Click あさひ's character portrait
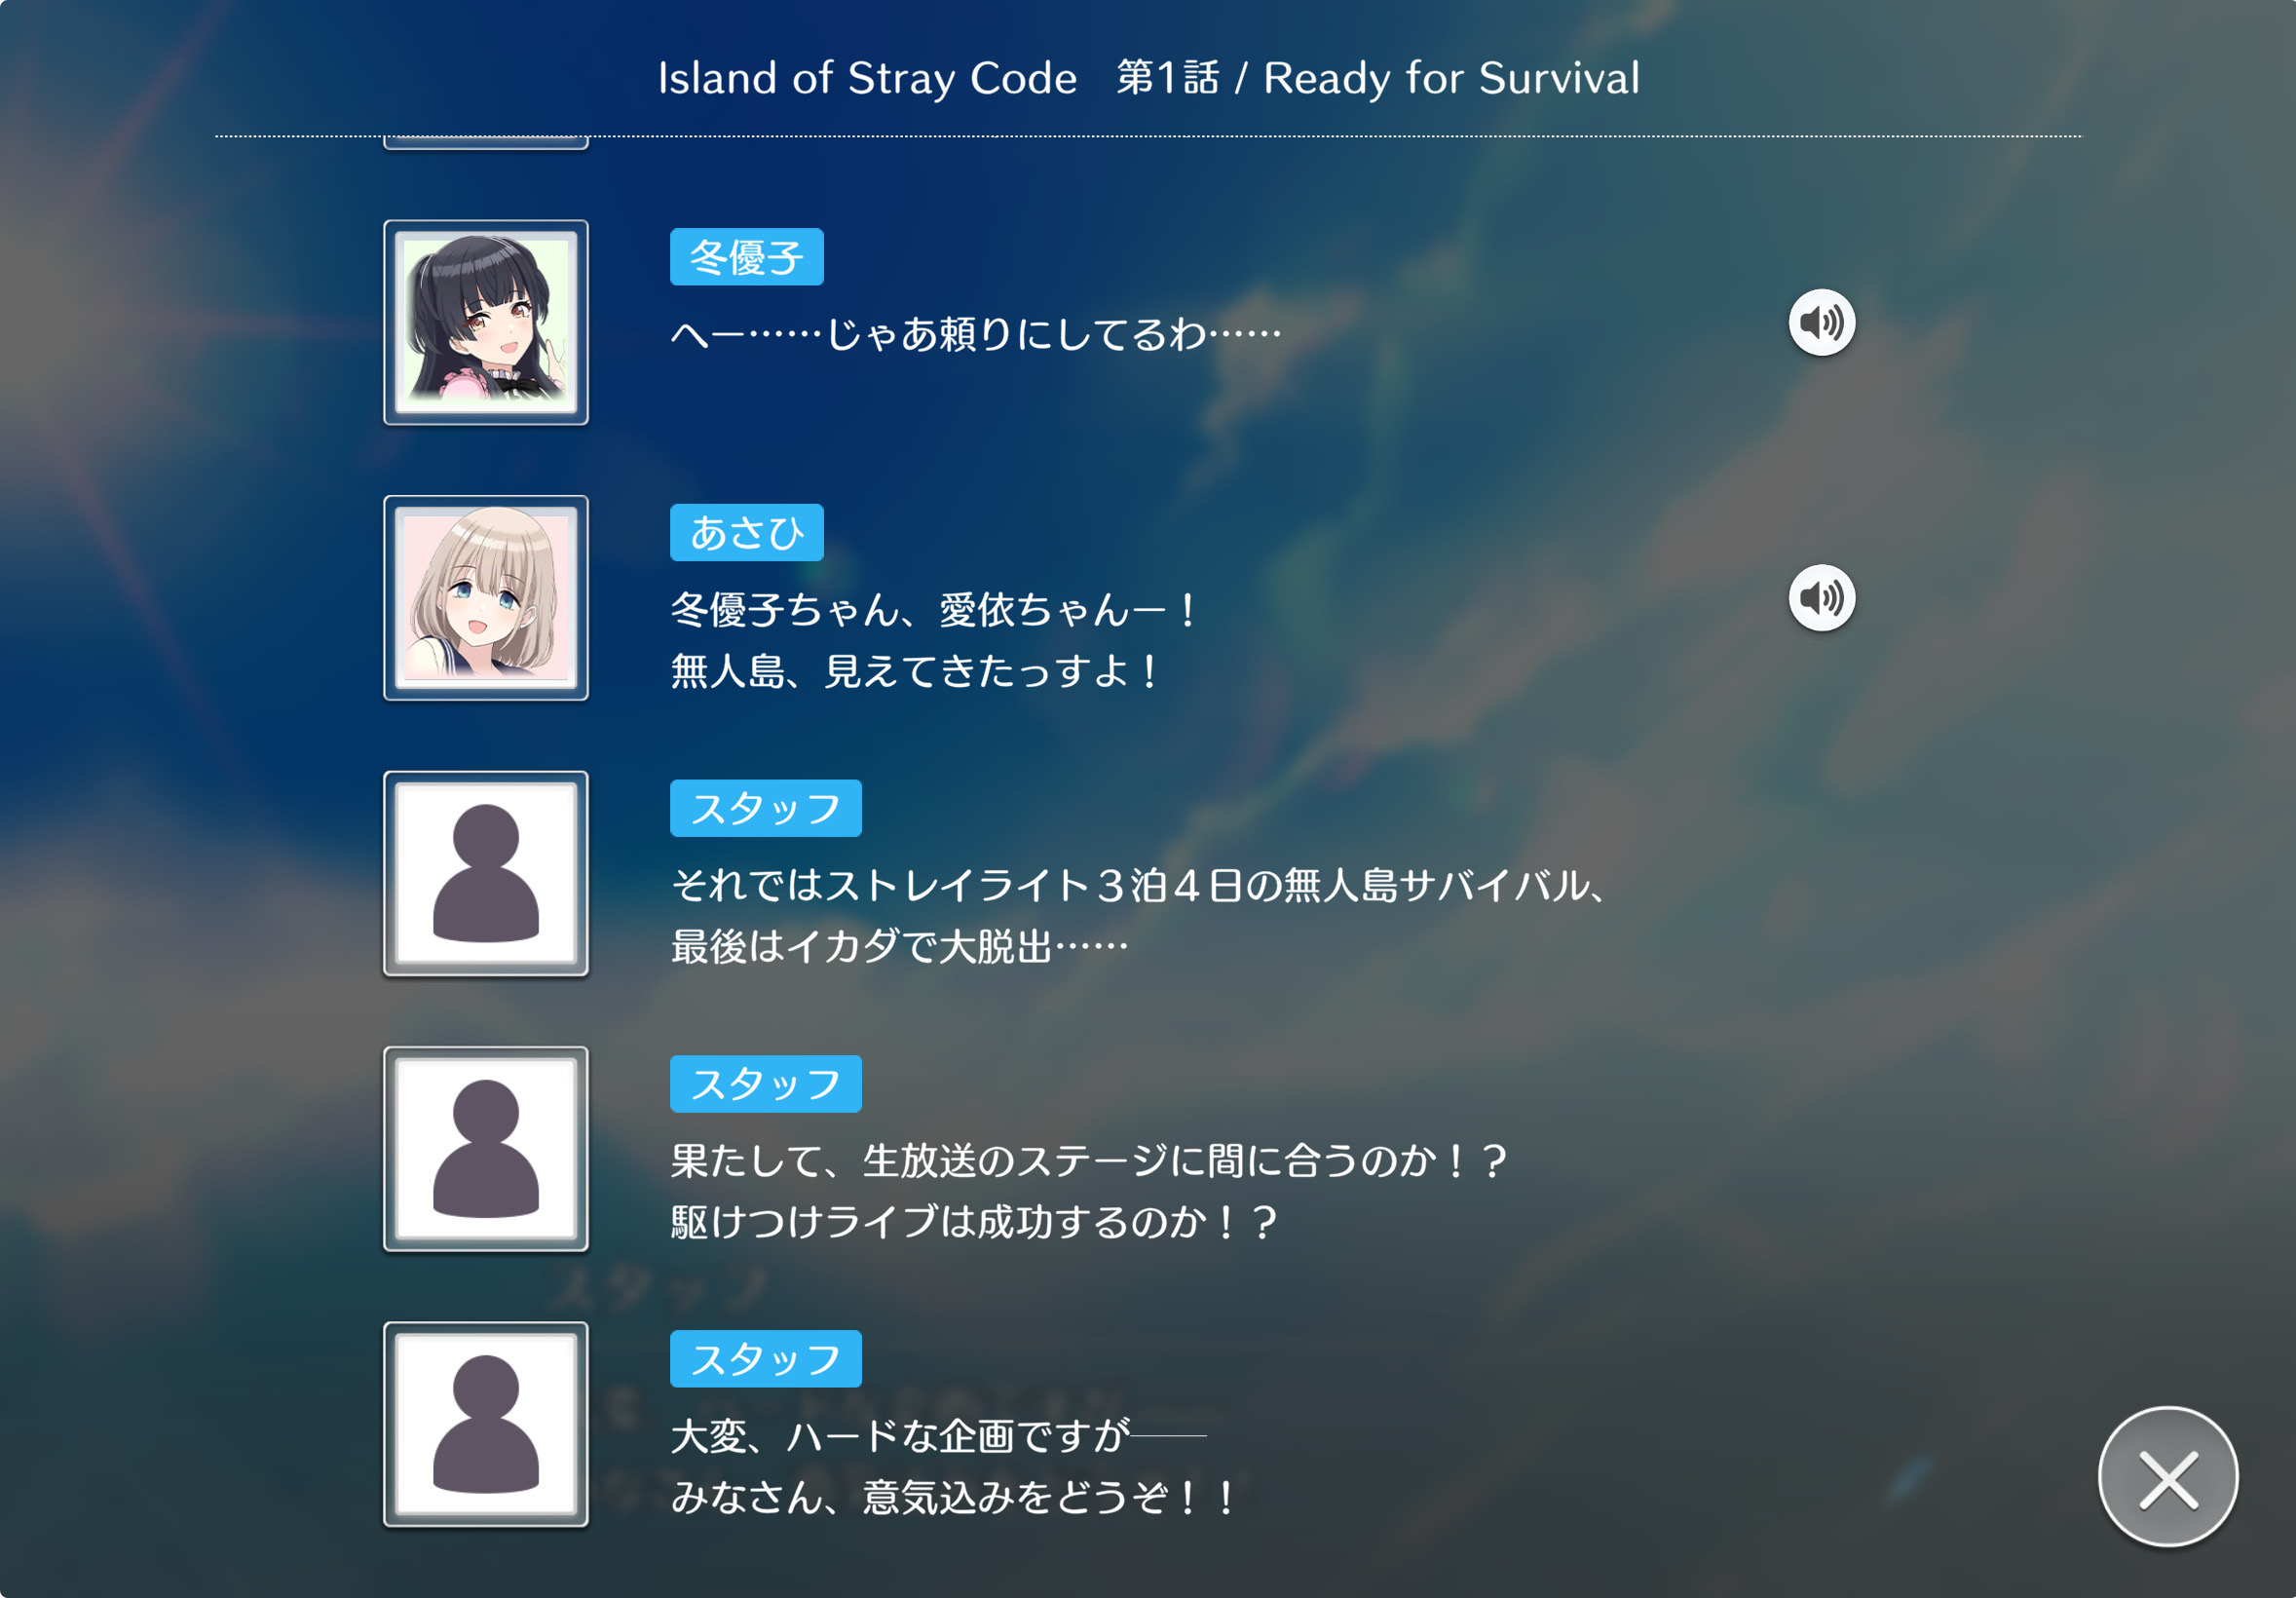Image resolution: width=2296 pixels, height=1598 pixels. pos(486,598)
